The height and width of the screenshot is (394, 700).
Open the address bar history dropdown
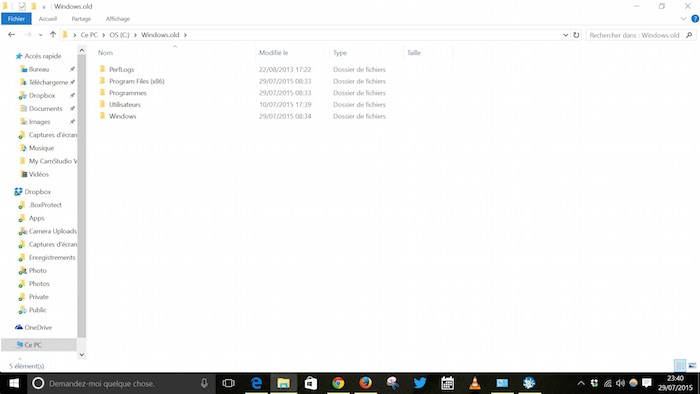[x=565, y=35]
